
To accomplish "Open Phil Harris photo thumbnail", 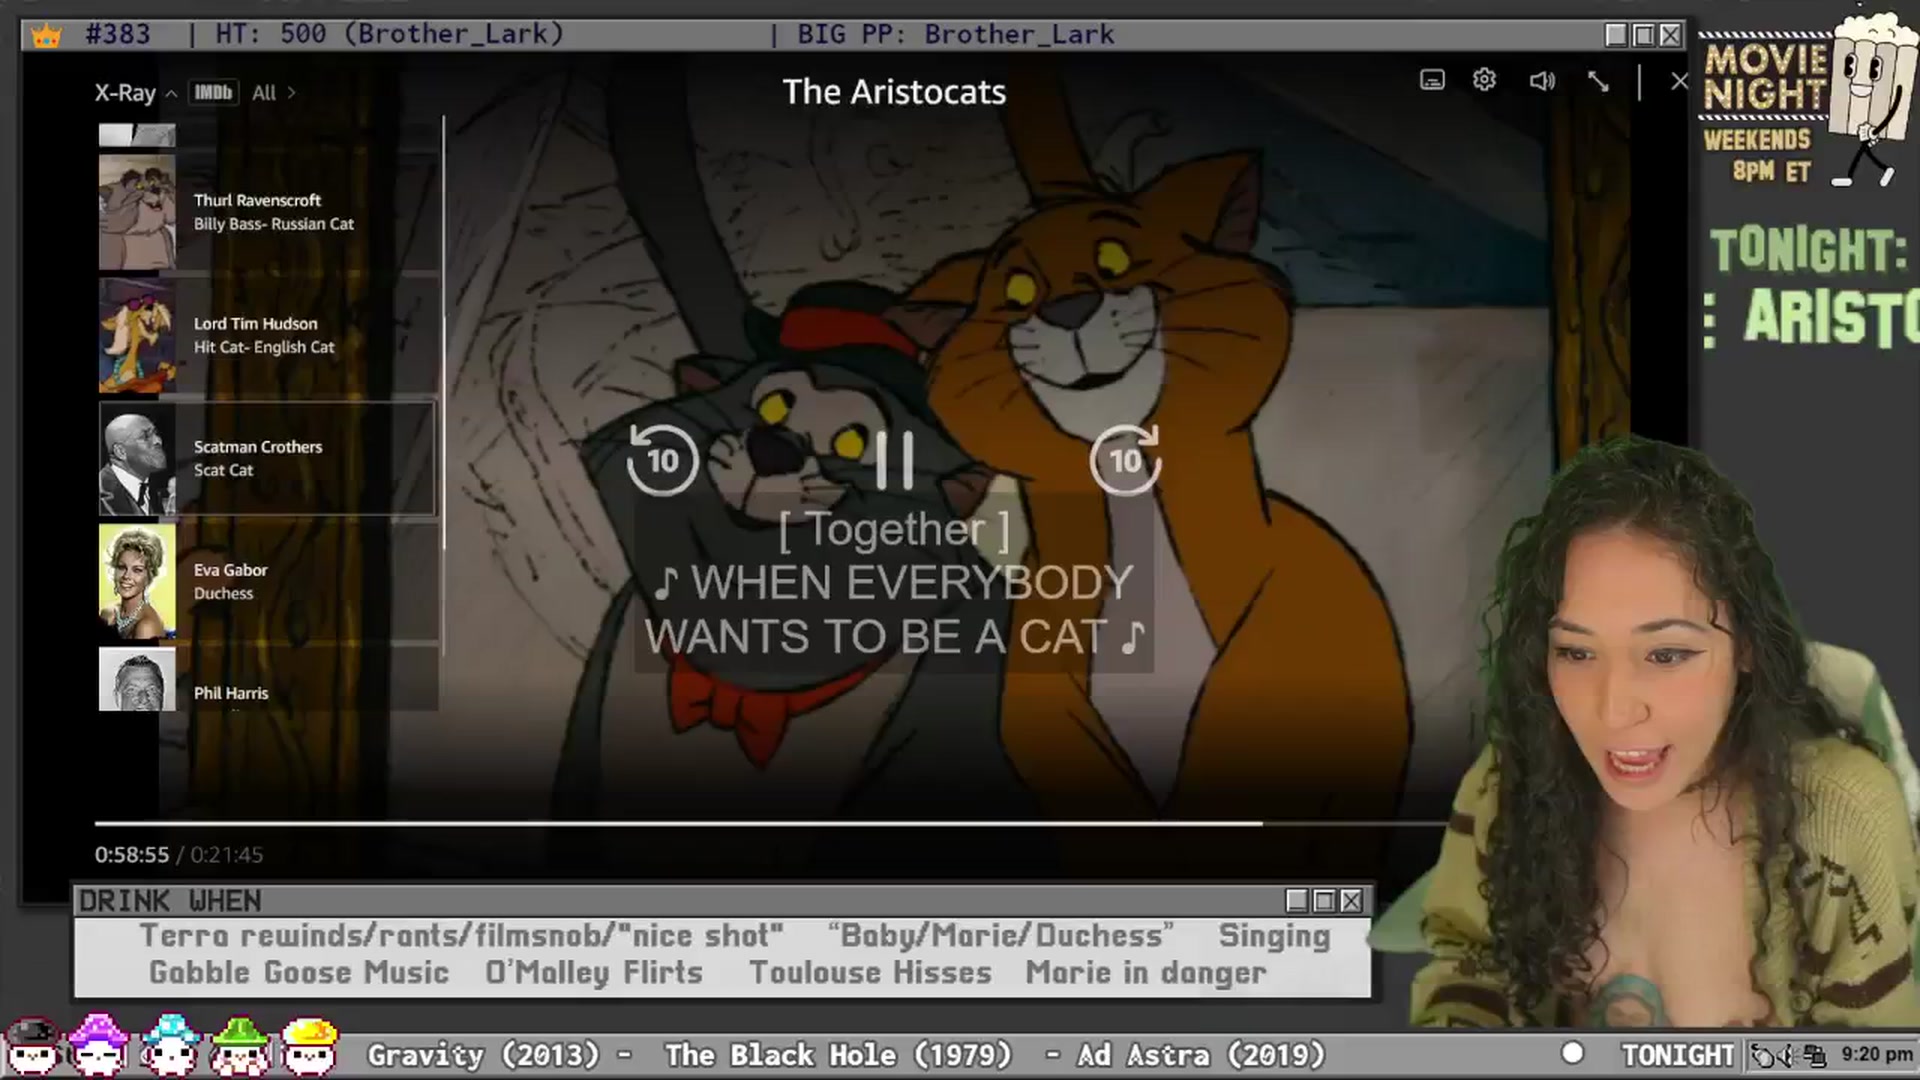I will pyautogui.click(x=137, y=679).
